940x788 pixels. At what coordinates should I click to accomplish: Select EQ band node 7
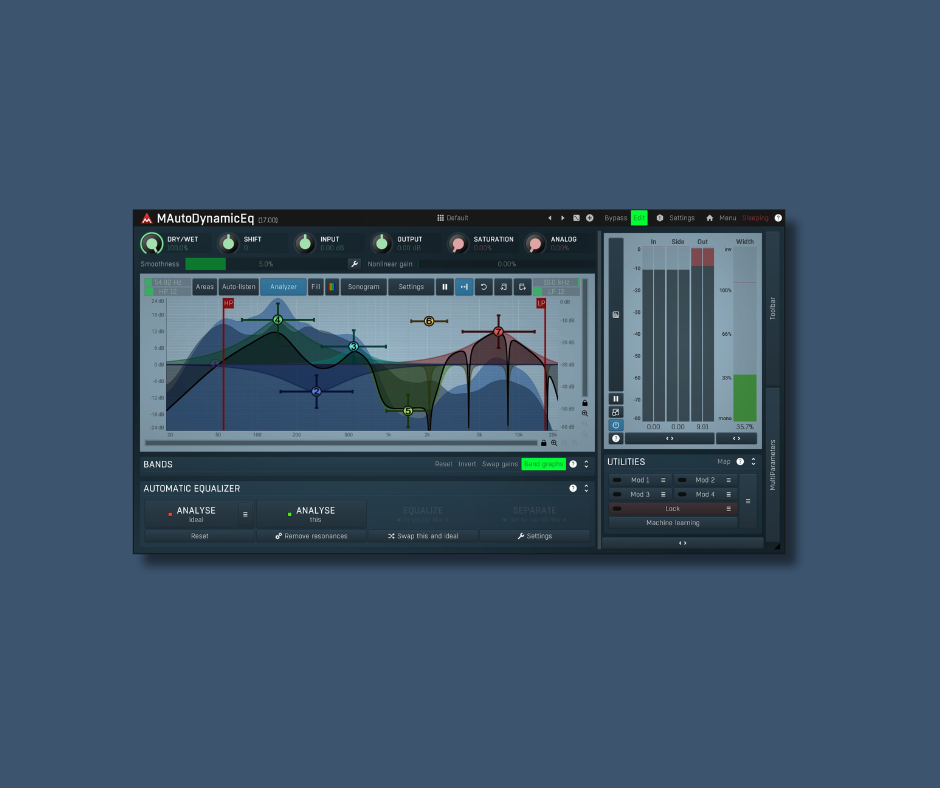(498, 332)
